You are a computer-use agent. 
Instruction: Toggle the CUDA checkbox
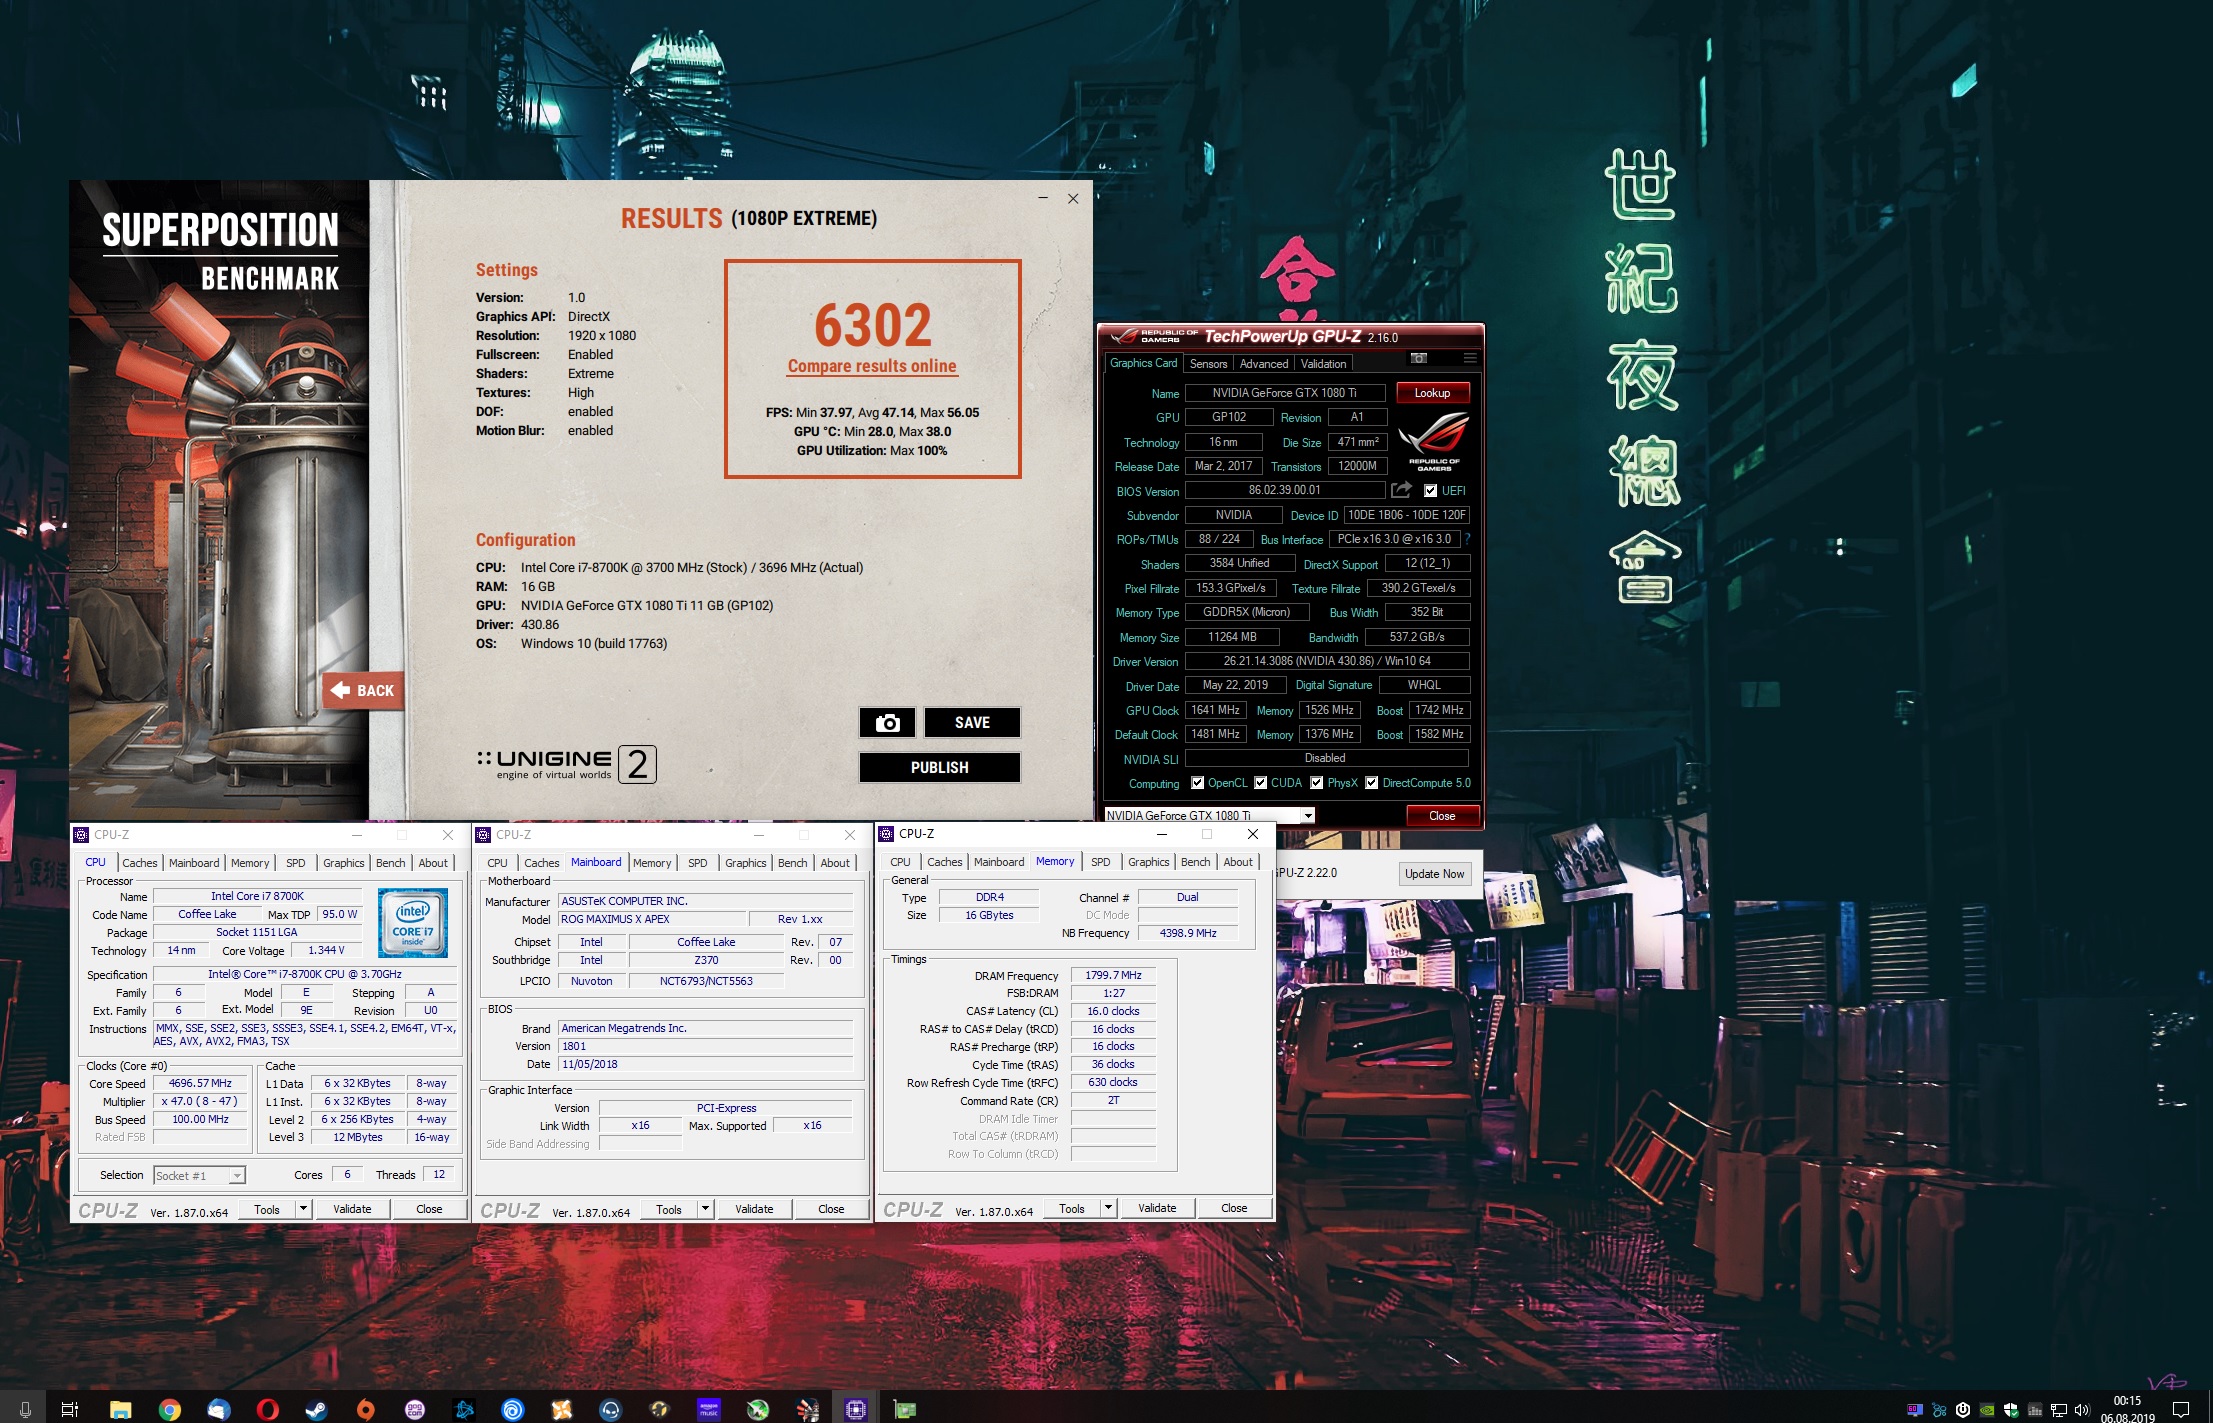tap(1261, 783)
